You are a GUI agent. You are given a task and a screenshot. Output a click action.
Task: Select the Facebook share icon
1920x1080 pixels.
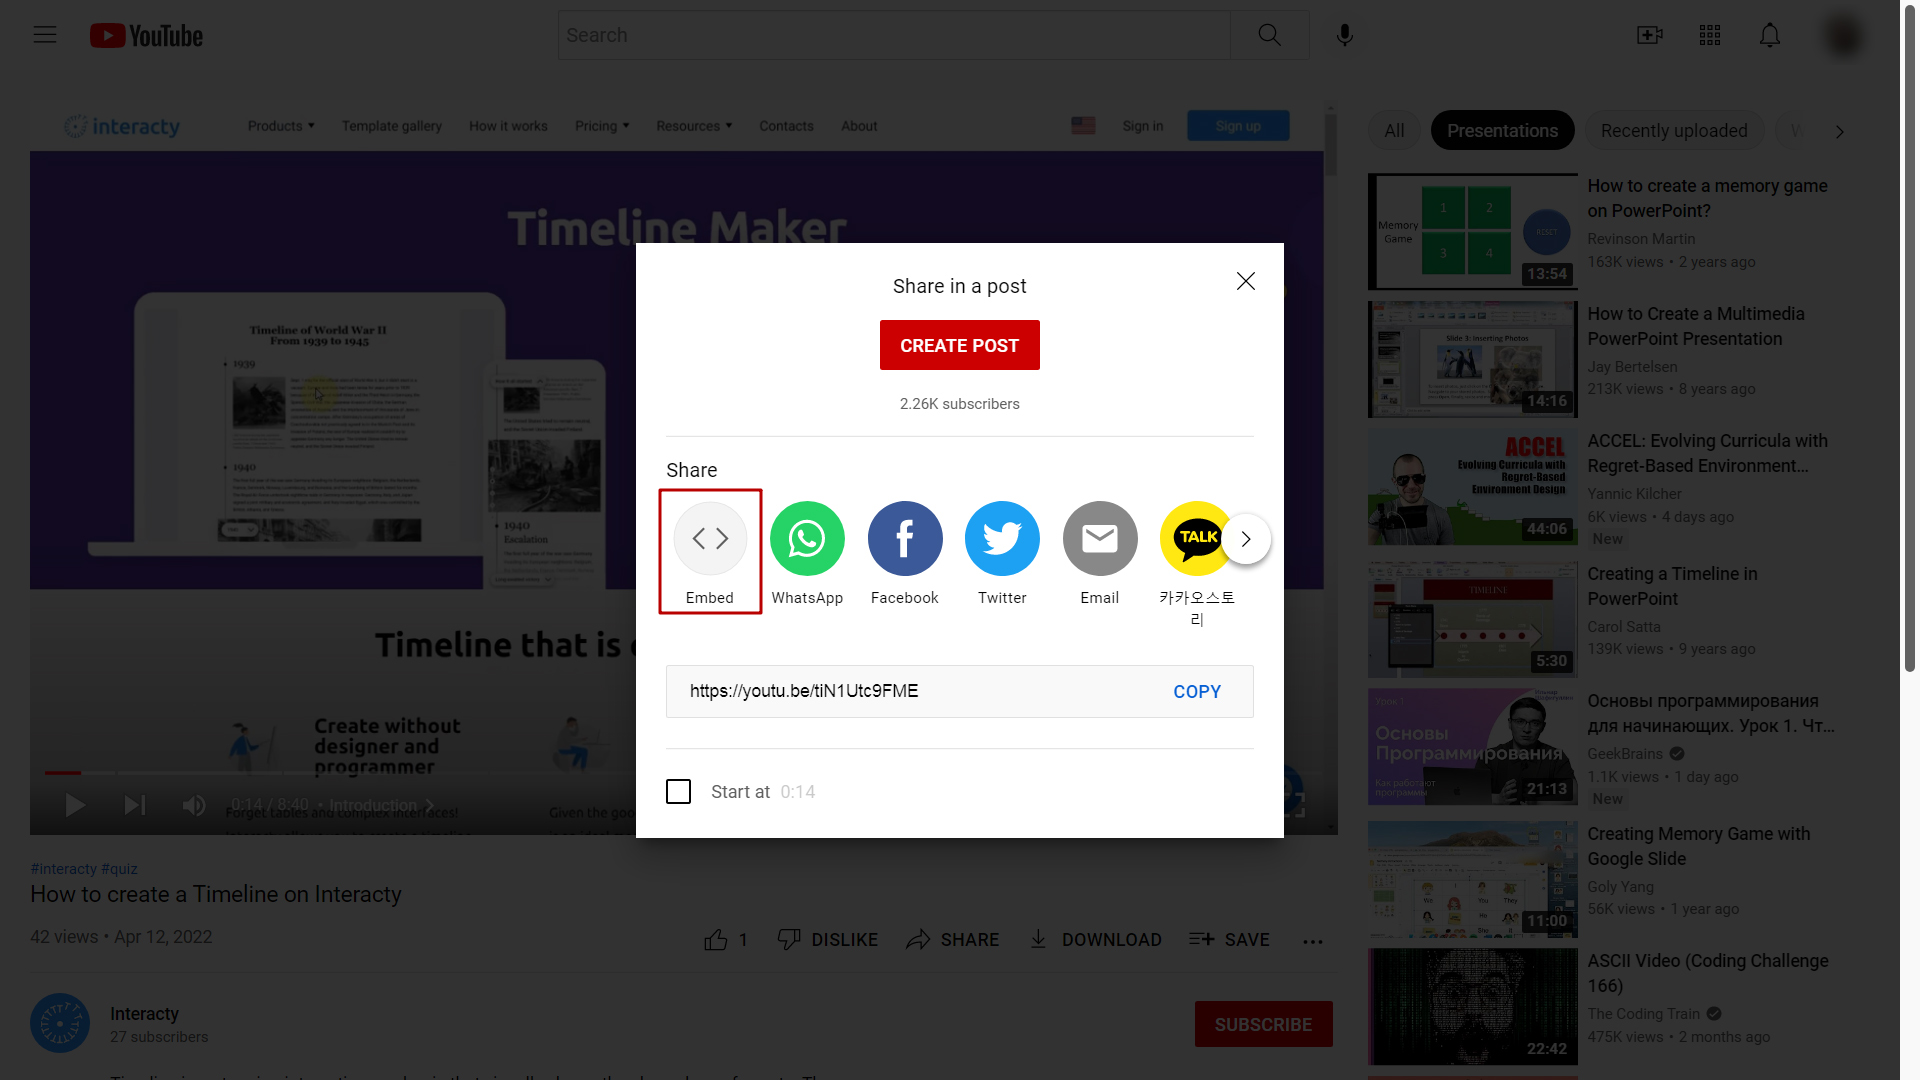tap(905, 538)
